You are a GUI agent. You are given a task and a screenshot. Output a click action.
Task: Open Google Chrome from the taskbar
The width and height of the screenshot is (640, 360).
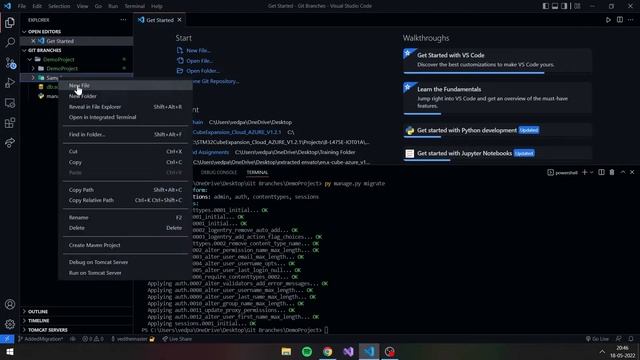pos(327,351)
